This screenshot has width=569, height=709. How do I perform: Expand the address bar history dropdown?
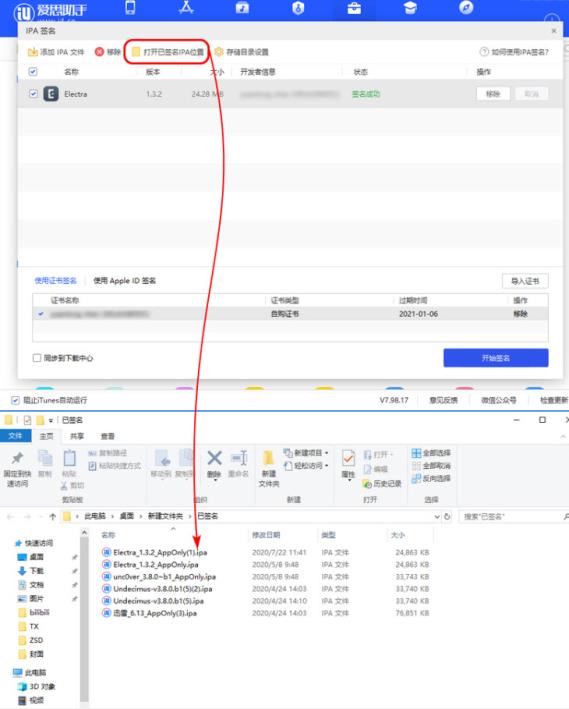[437, 516]
